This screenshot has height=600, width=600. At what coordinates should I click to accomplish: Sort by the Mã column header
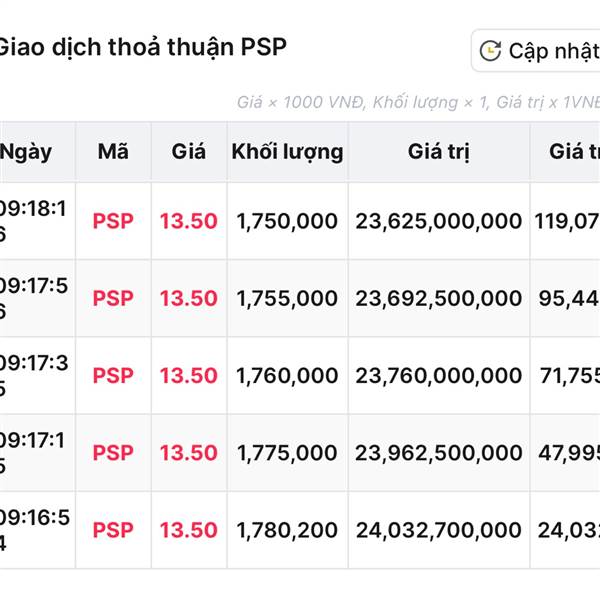[x=113, y=152]
